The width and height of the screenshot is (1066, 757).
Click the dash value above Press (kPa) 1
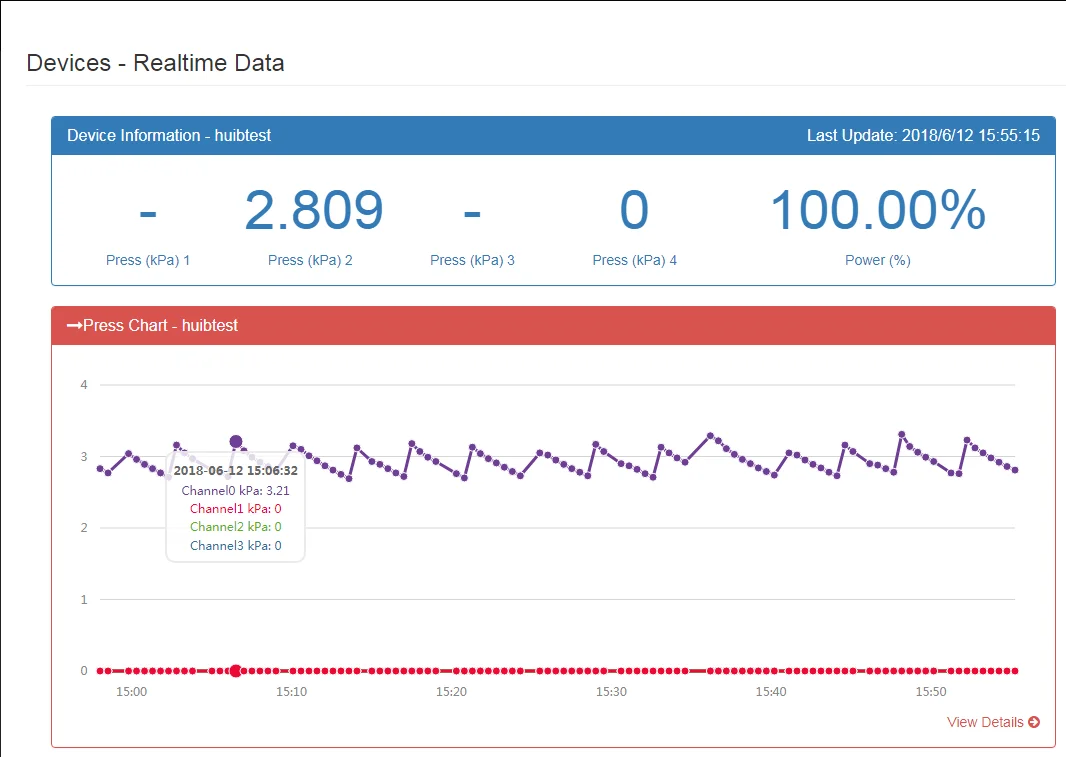[148, 212]
